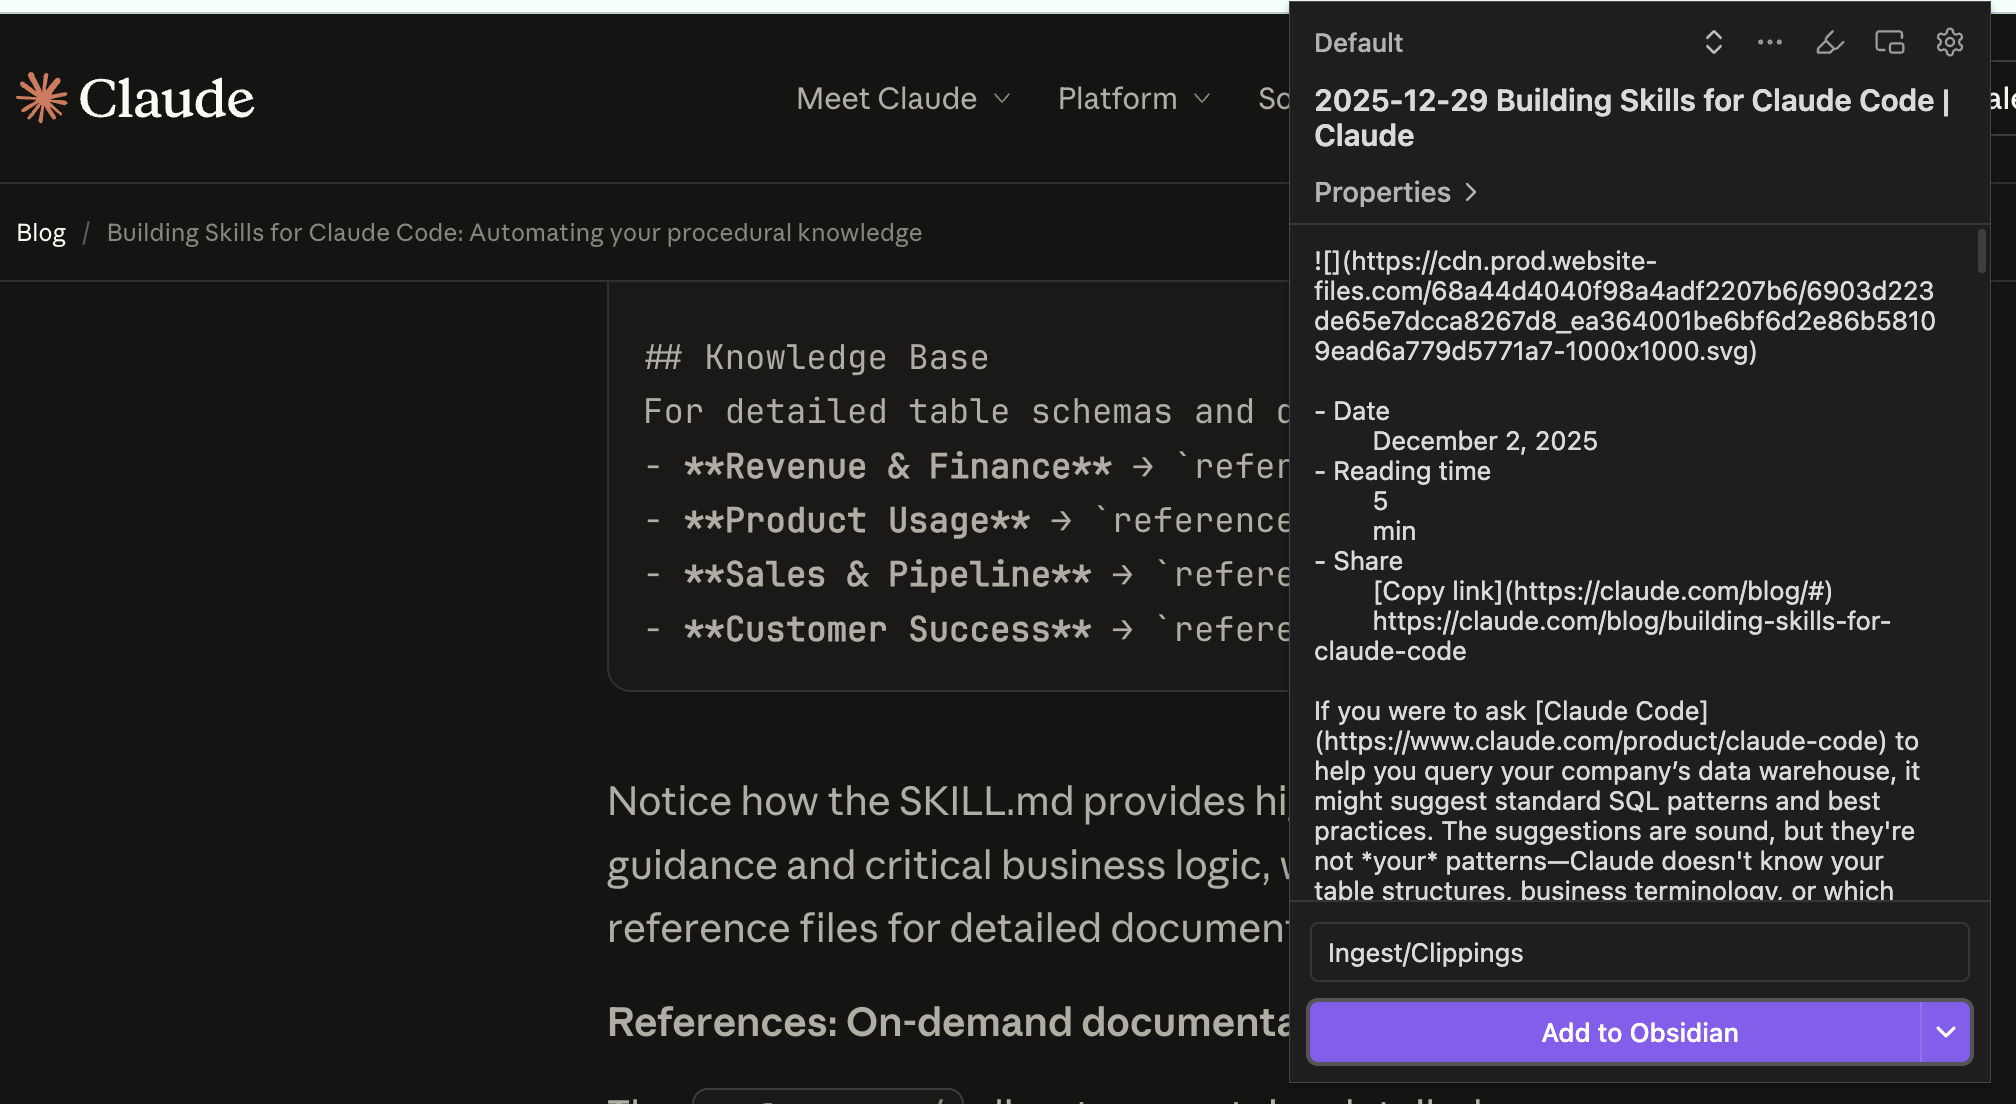Screen dimensions: 2016x1104
Task: Click the Building Skills for Claude Code breadcrumb
Action: [x=513, y=232]
